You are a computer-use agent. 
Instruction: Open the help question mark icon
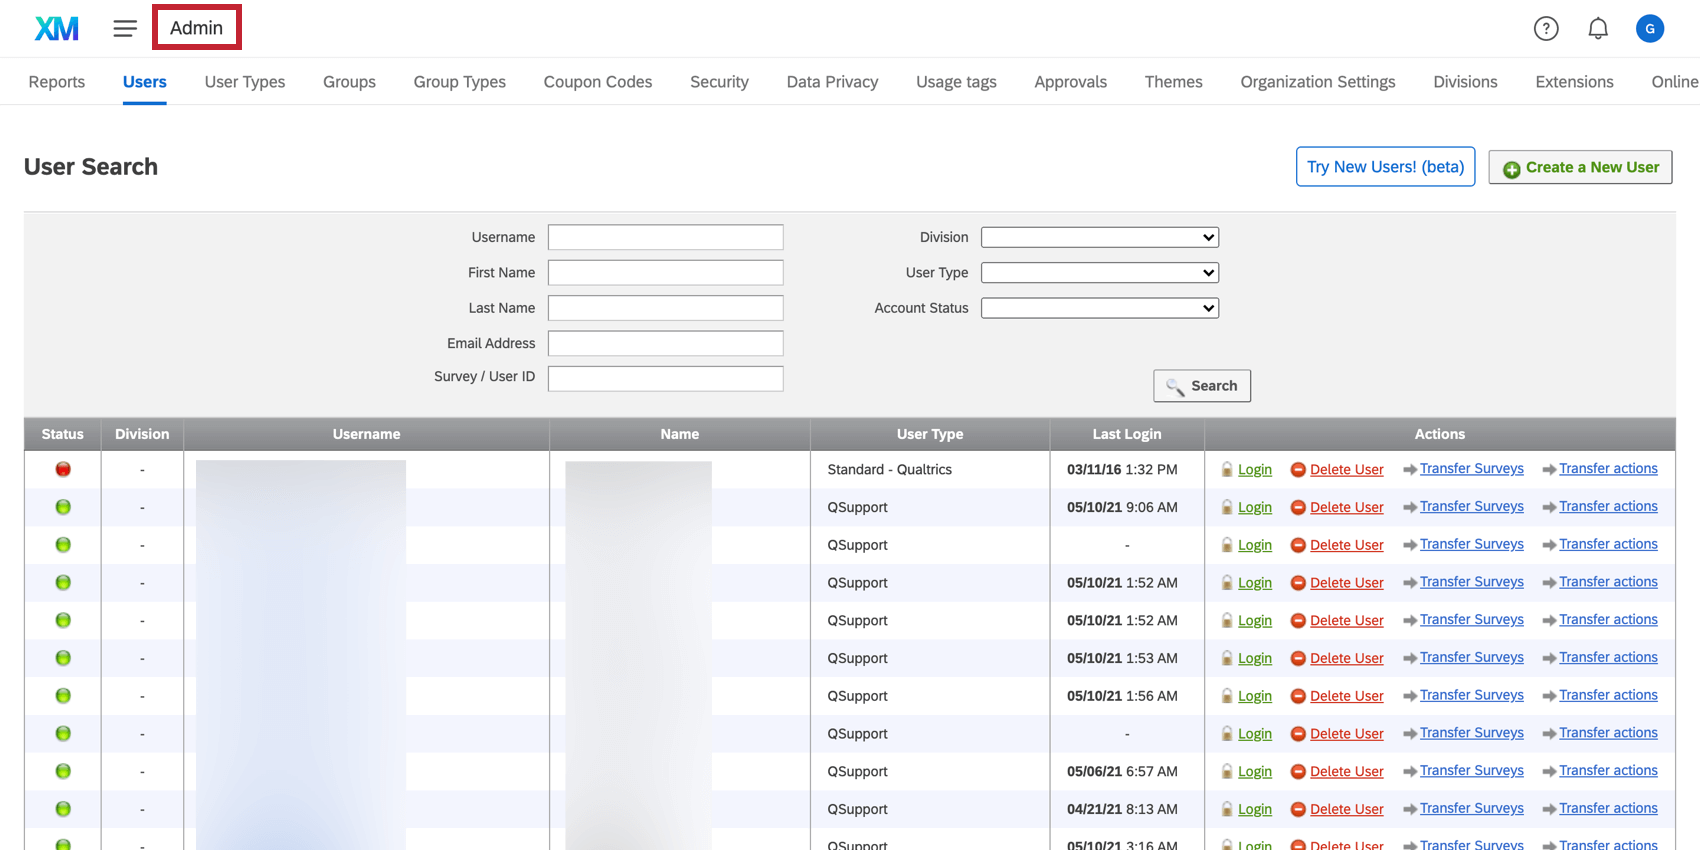coord(1546,28)
